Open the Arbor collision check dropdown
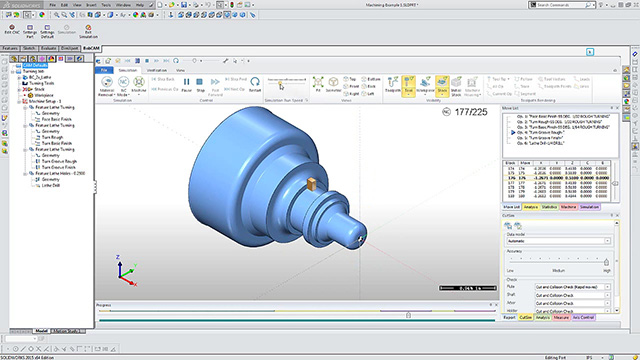Screen dimensions: 640x360 click(573, 303)
